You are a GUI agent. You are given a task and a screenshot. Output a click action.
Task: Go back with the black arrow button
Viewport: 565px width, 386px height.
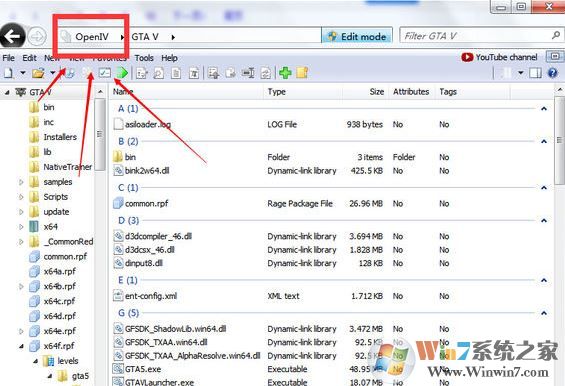13,36
